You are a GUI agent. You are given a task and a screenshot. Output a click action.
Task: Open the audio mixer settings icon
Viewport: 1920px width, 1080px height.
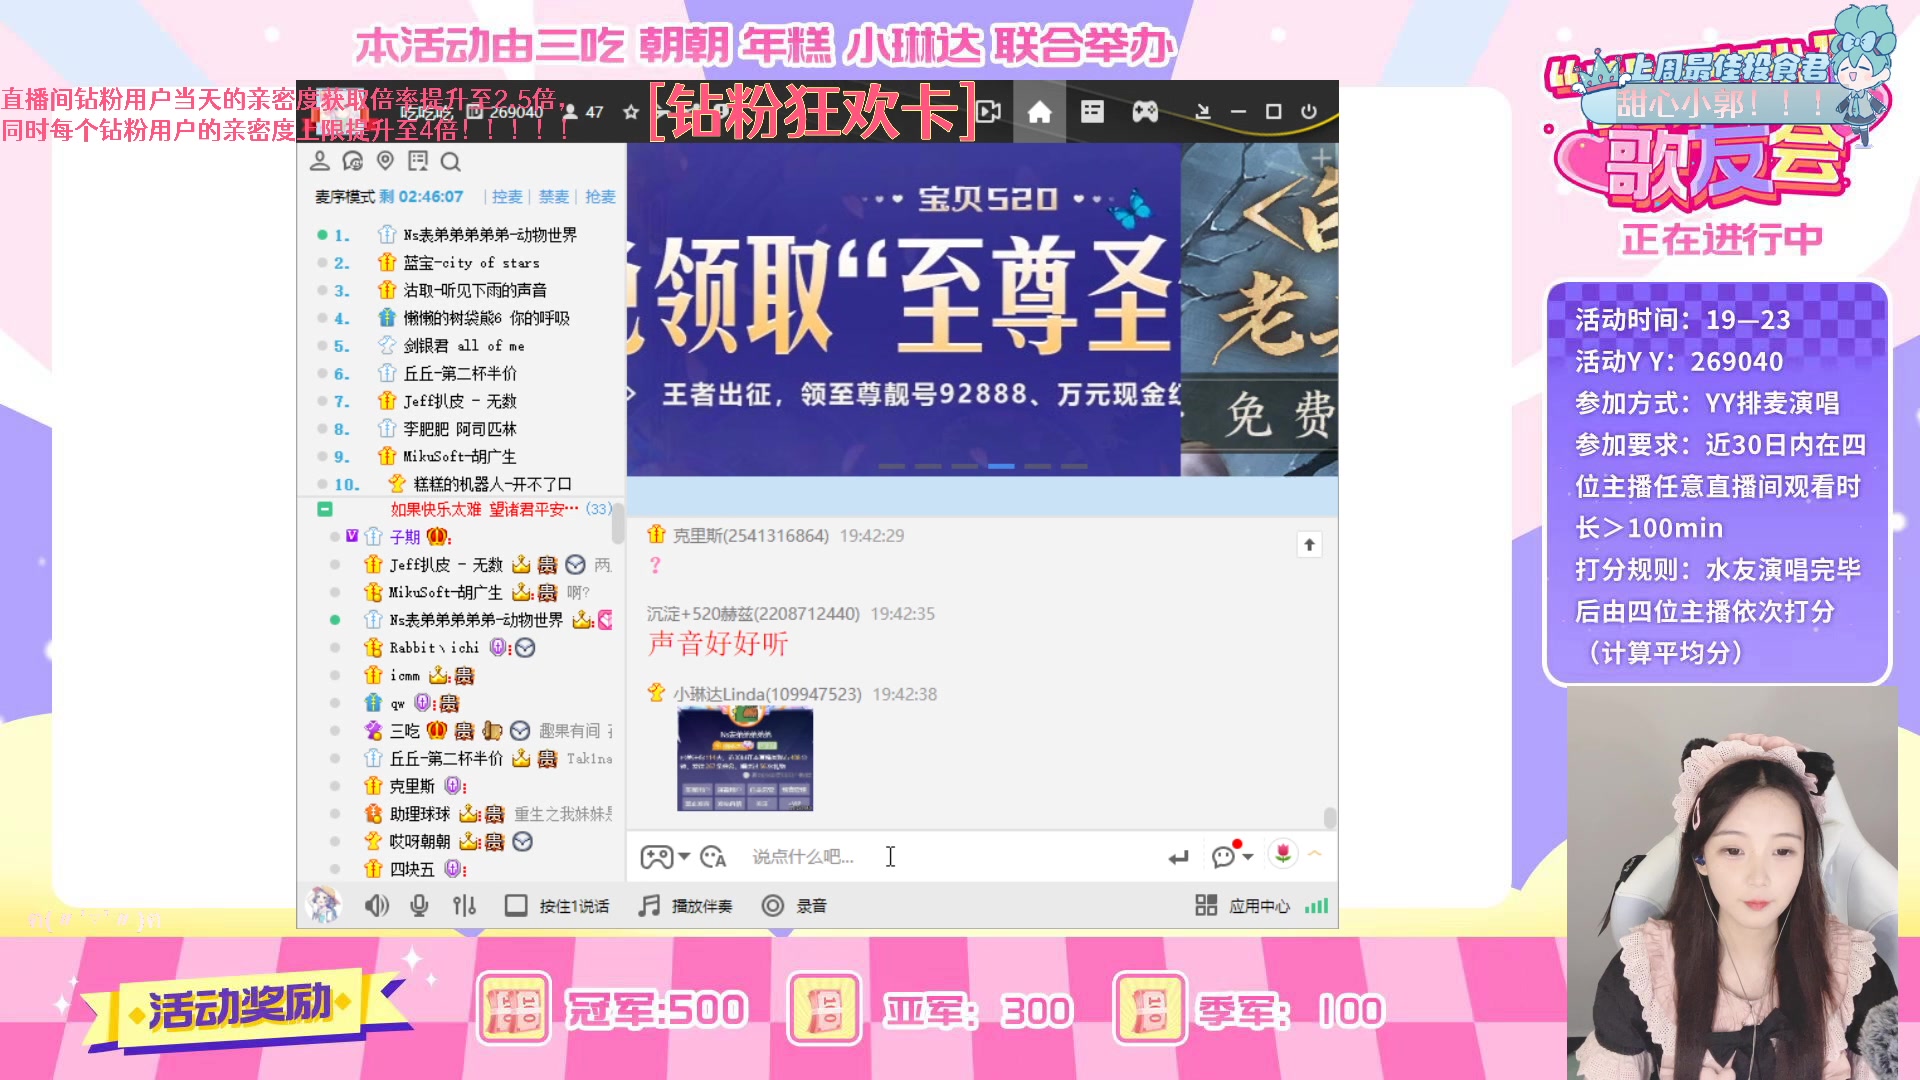[464, 906]
